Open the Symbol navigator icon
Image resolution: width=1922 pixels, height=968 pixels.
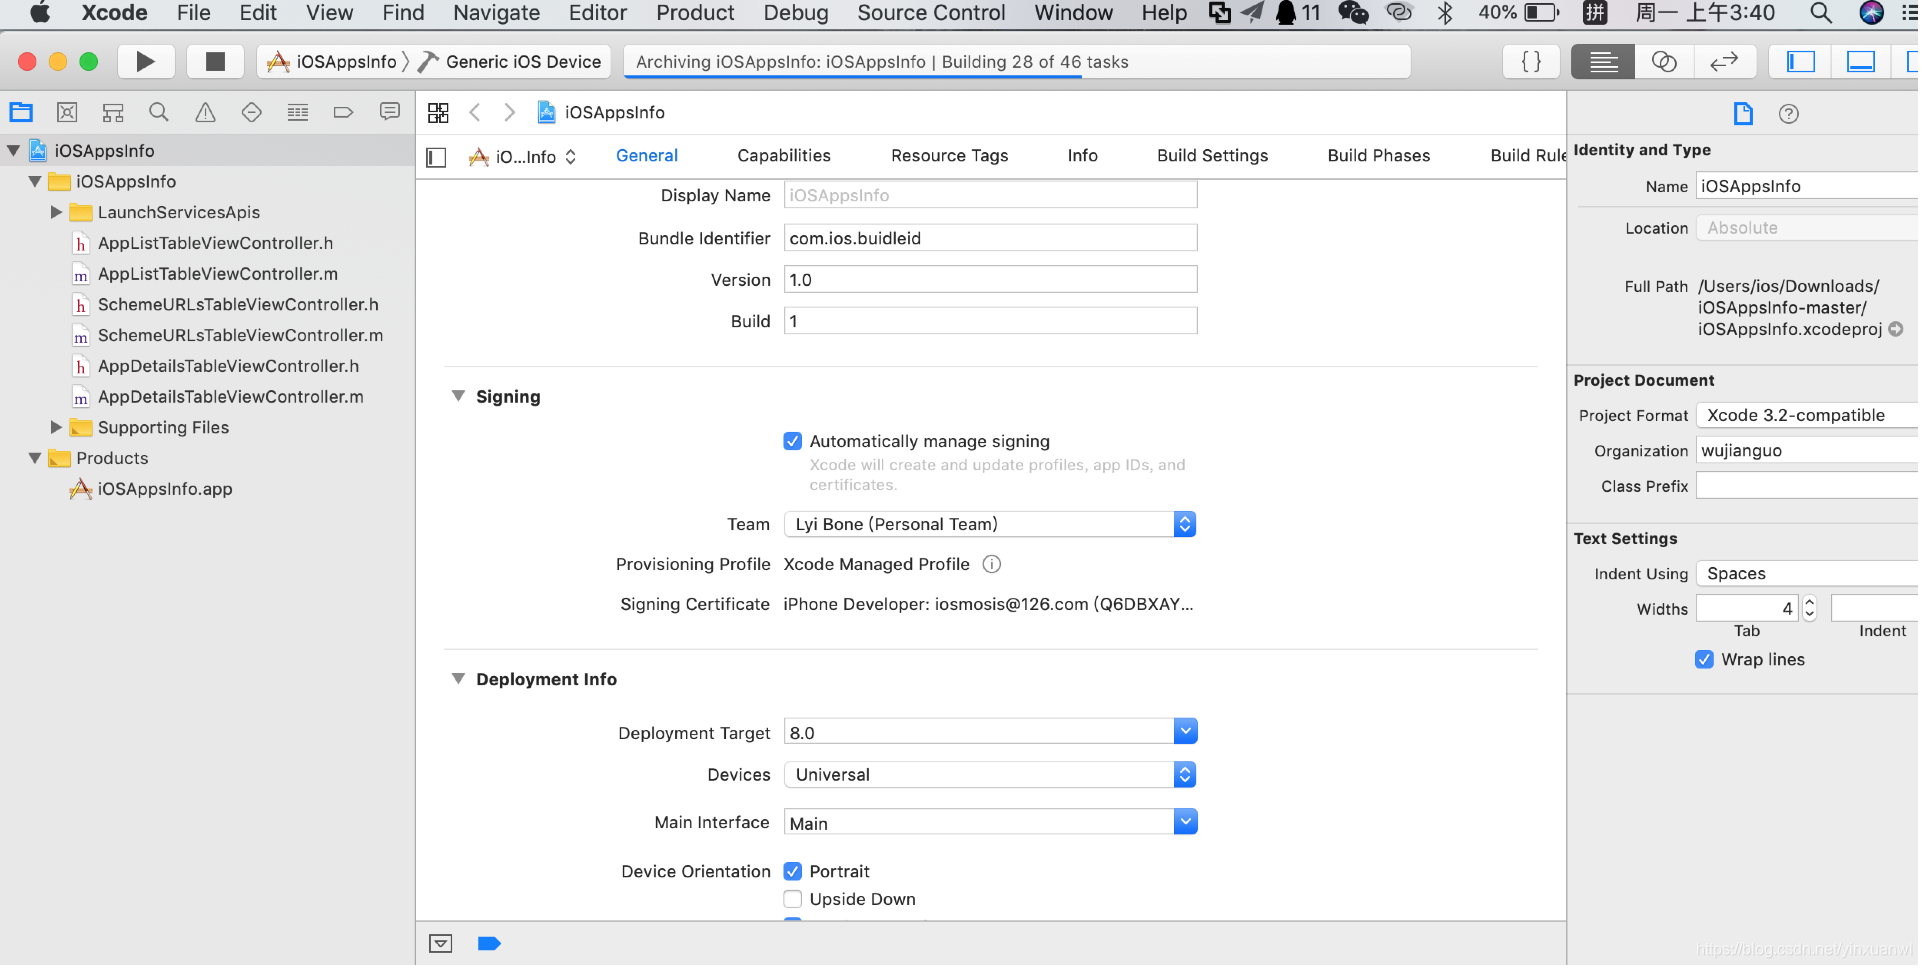coord(113,112)
